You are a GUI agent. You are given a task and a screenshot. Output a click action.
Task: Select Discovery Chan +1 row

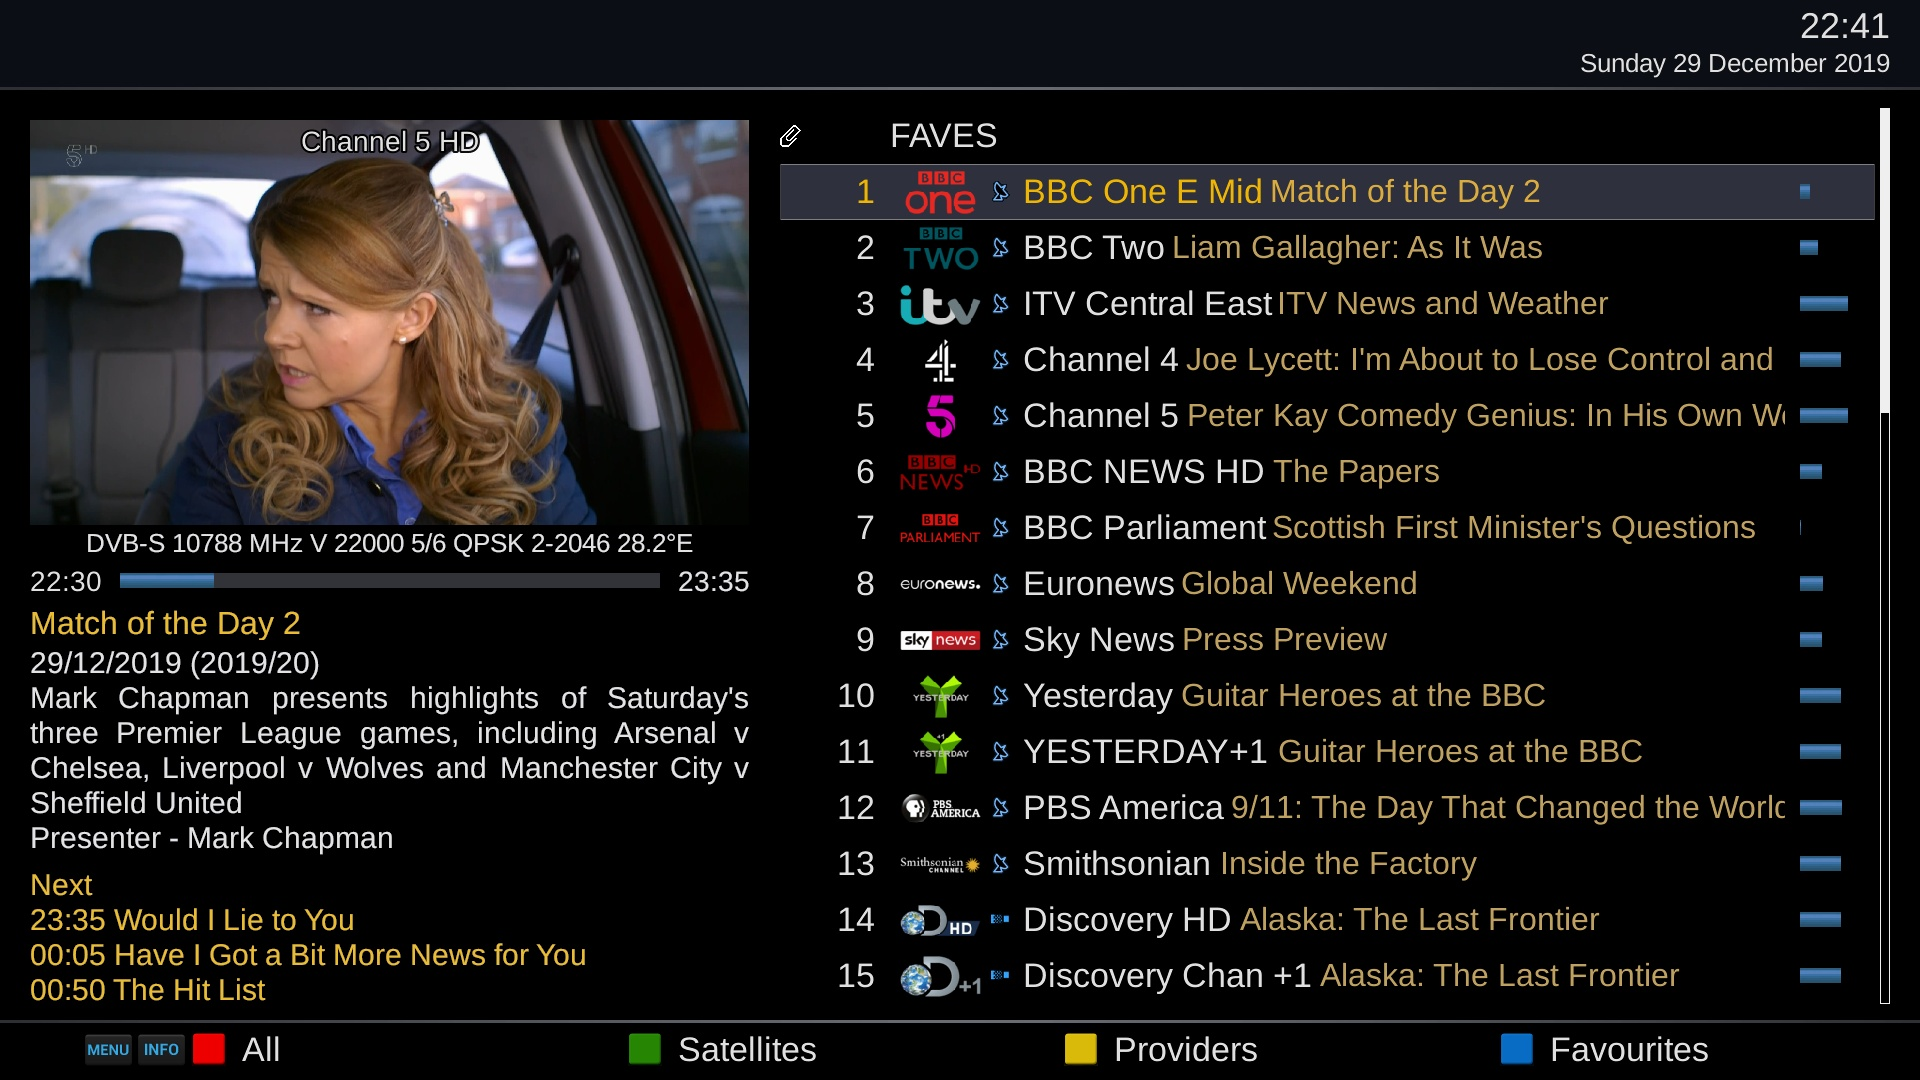1327,976
